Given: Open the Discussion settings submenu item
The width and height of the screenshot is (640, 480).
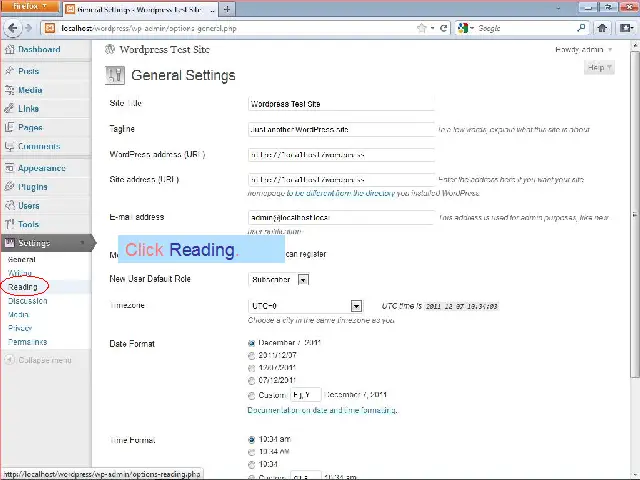Looking at the screenshot, I should [x=28, y=301].
